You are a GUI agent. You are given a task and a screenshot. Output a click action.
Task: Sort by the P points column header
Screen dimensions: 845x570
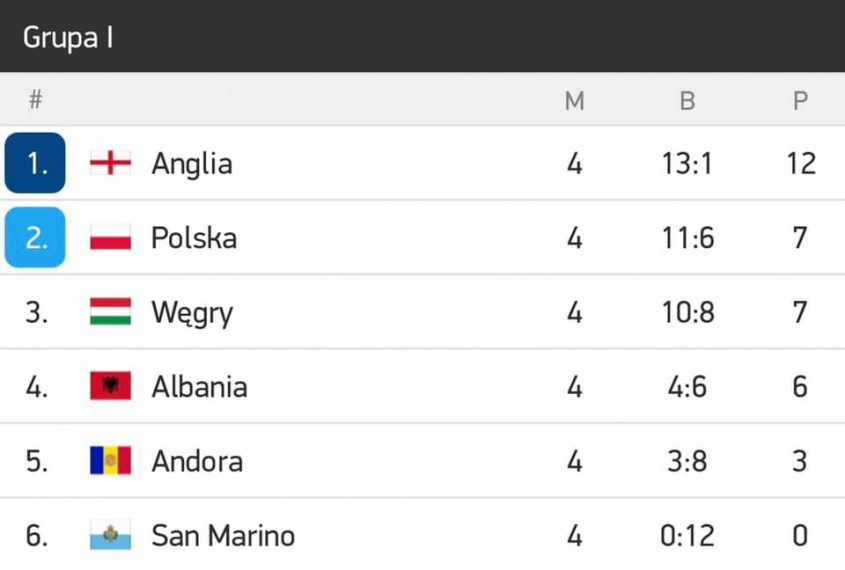coord(800,101)
